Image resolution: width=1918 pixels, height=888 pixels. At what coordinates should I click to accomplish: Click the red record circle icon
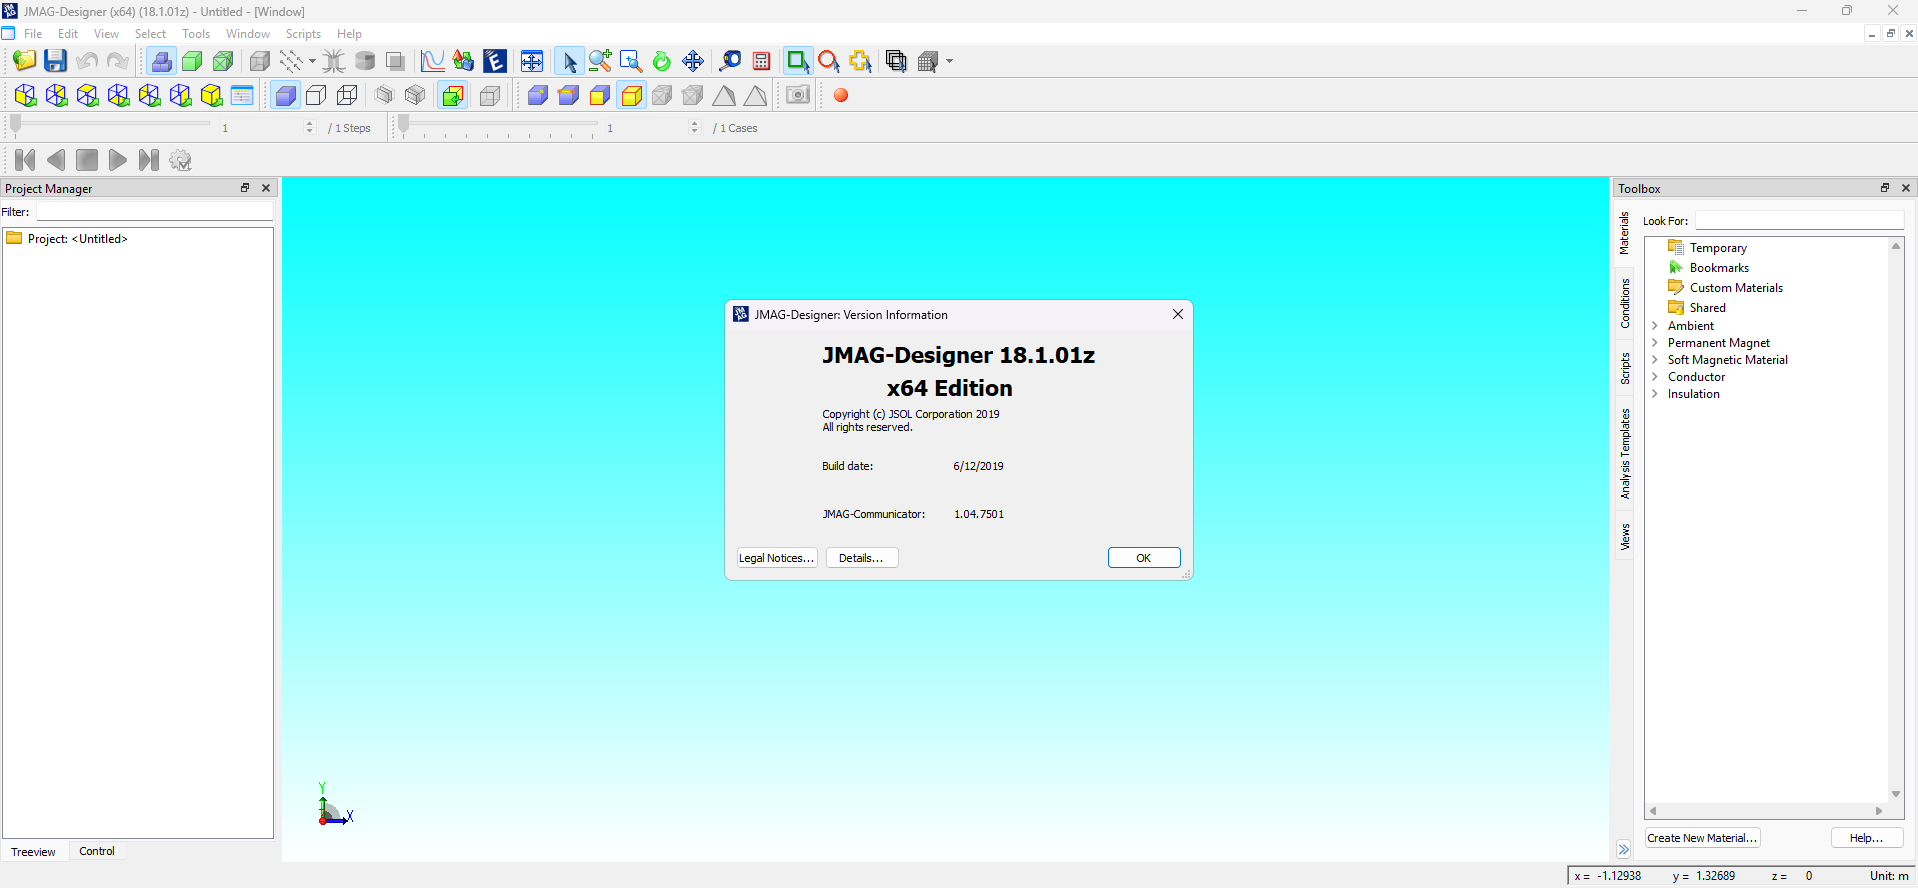(841, 95)
